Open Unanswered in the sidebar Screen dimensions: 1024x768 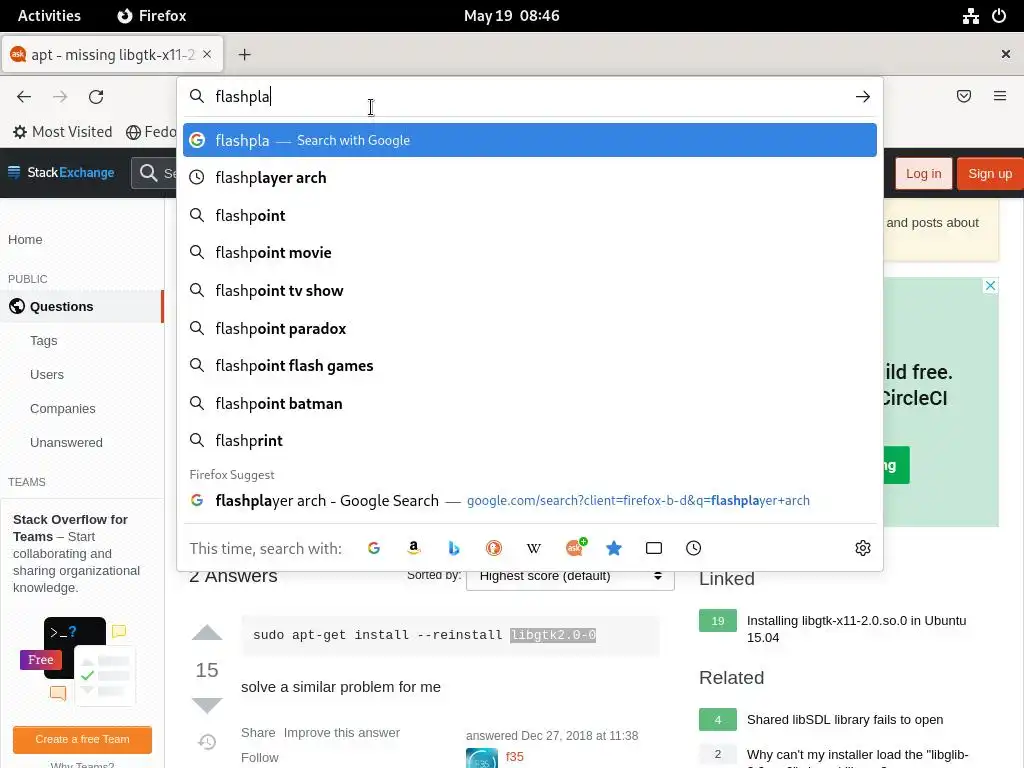click(x=66, y=442)
